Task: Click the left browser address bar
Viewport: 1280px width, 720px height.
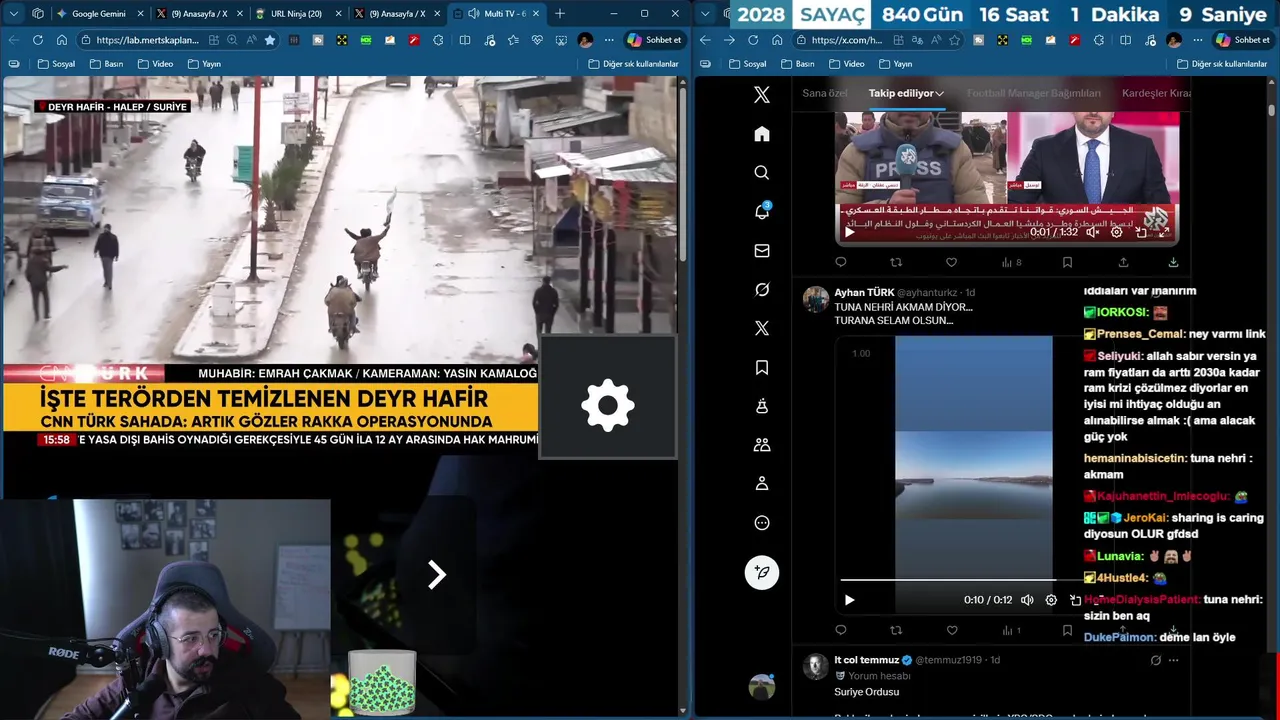Action: pos(150,40)
